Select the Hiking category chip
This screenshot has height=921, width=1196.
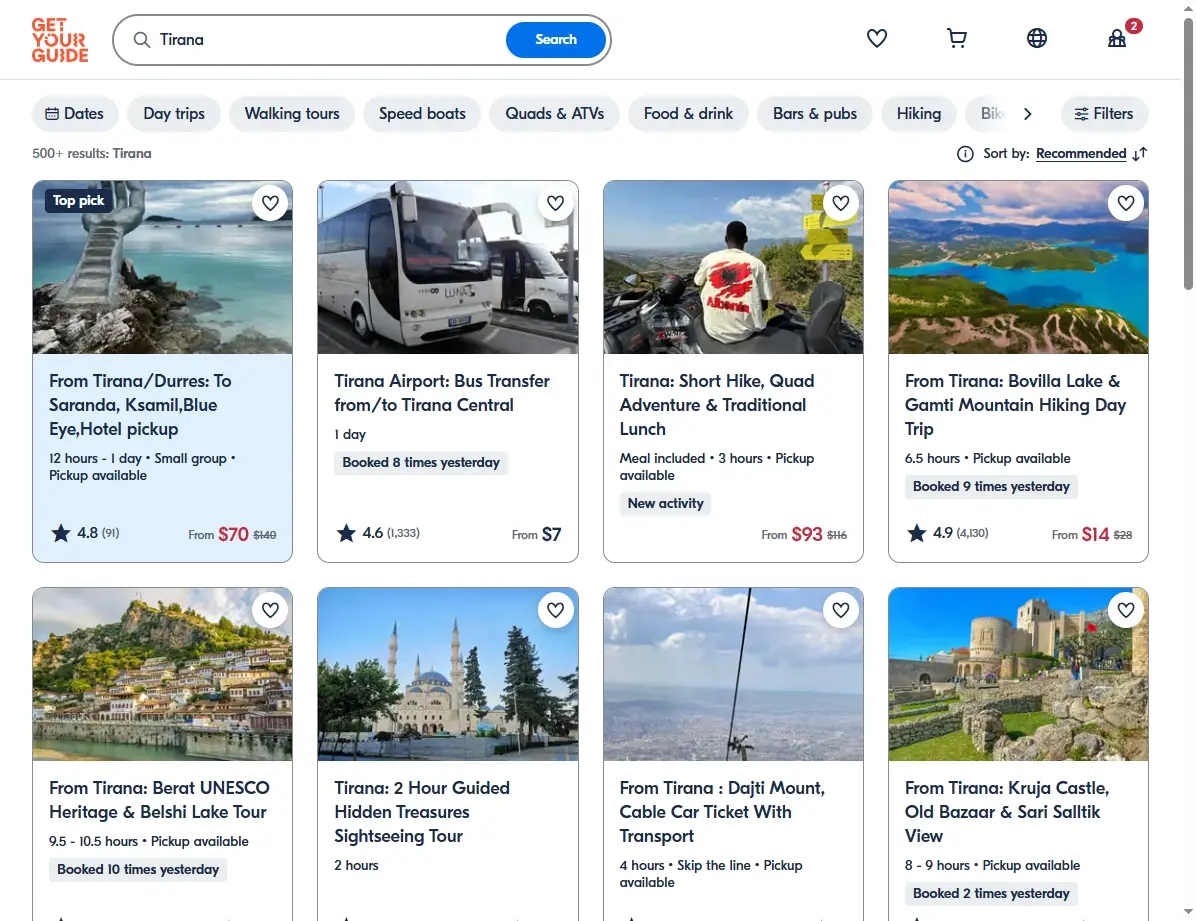[918, 114]
